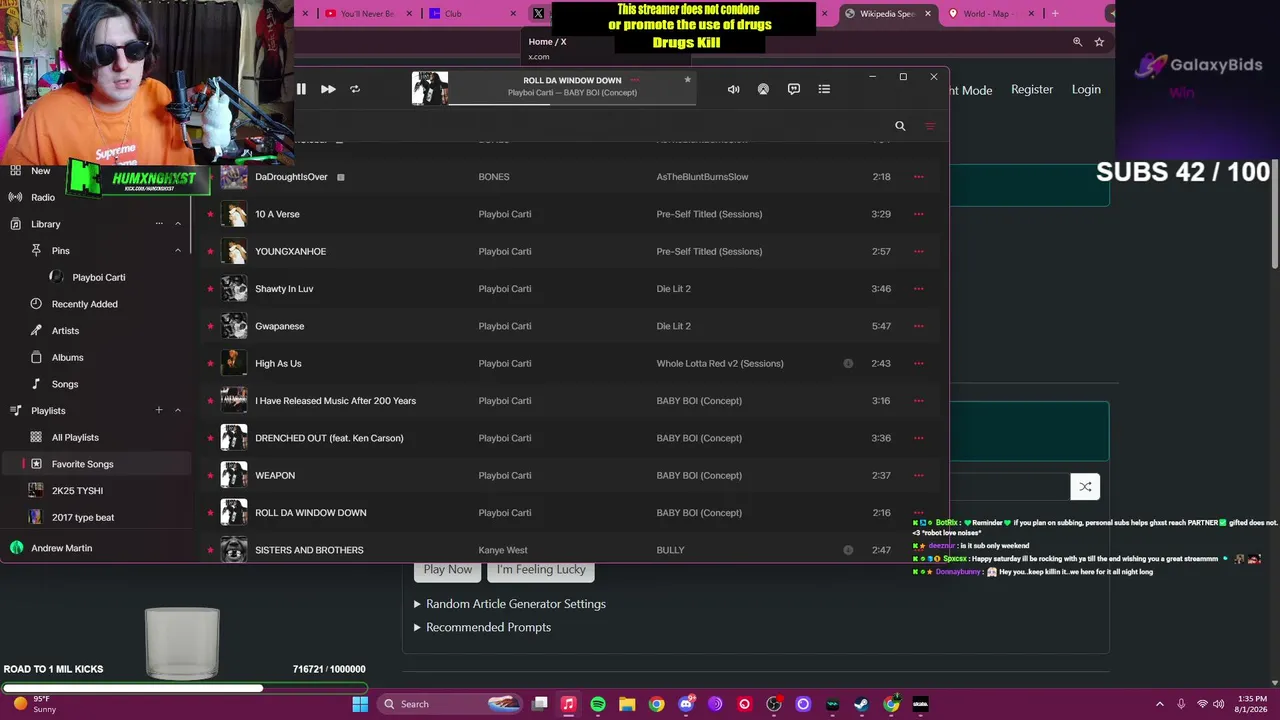Collapse the Playlists section
This screenshot has width=1280, height=720.
pos(178,410)
